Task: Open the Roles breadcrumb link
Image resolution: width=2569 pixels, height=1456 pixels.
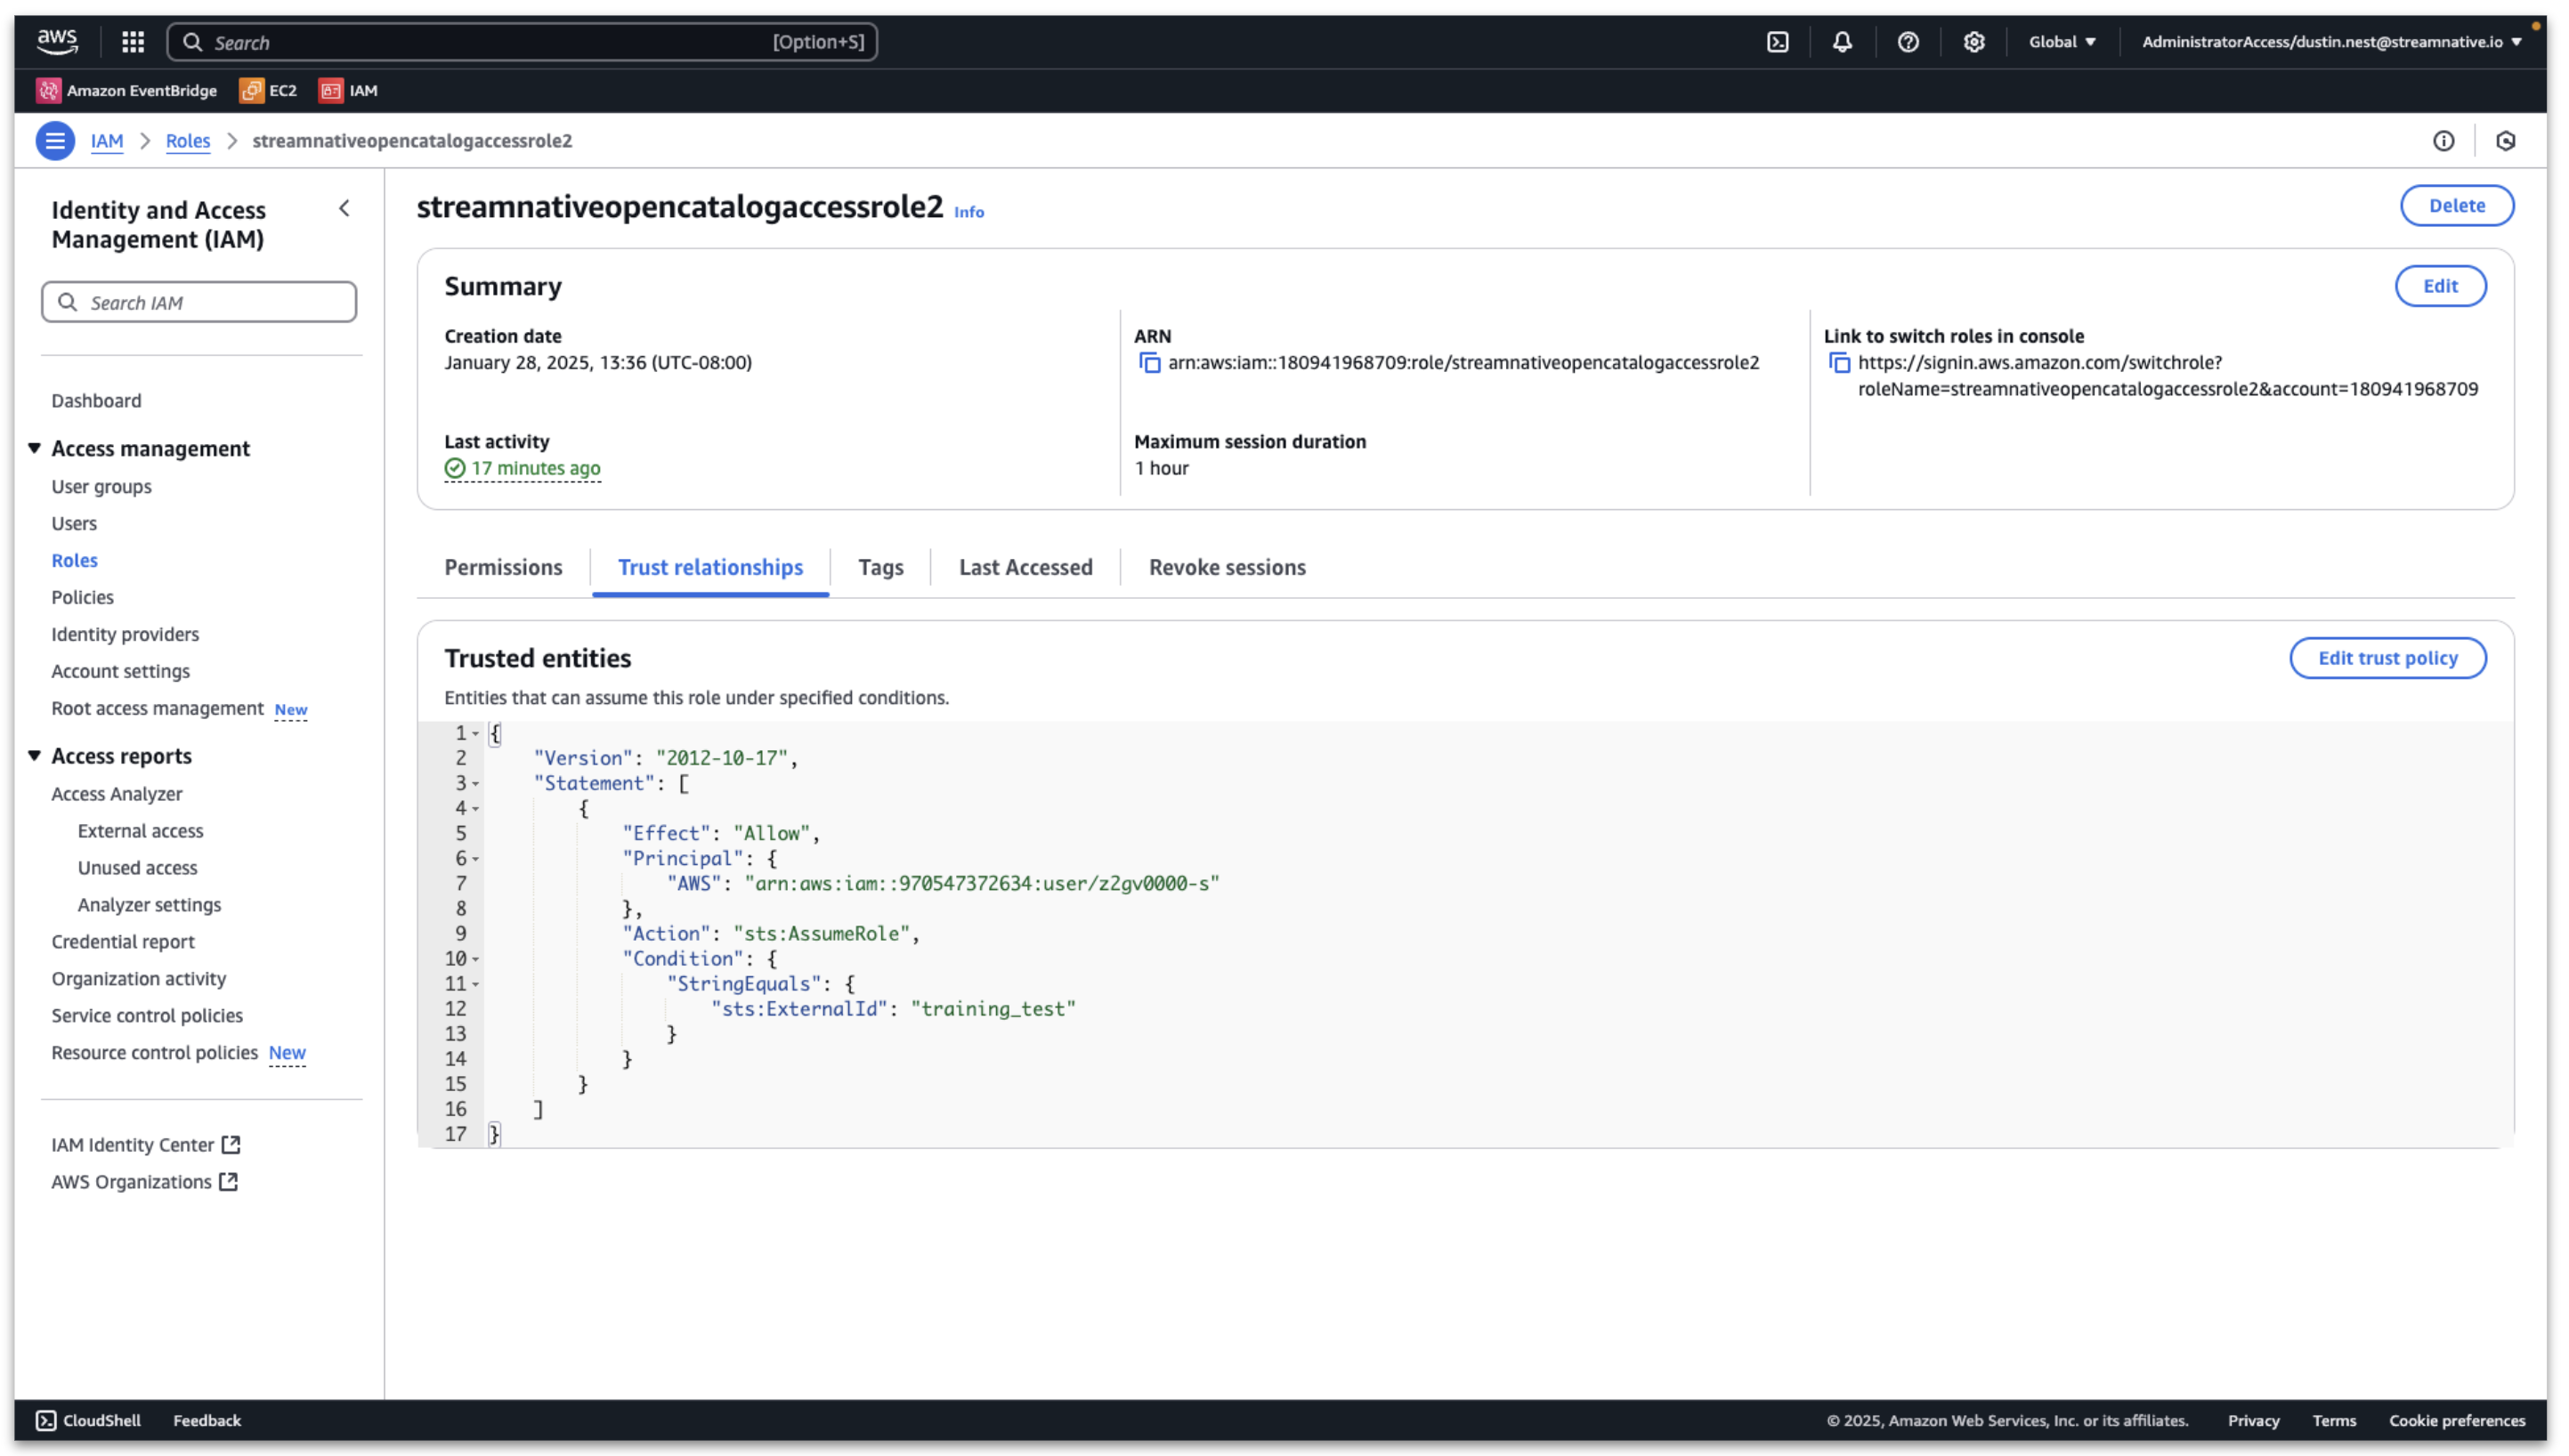Action: pyautogui.click(x=187, y=140)
